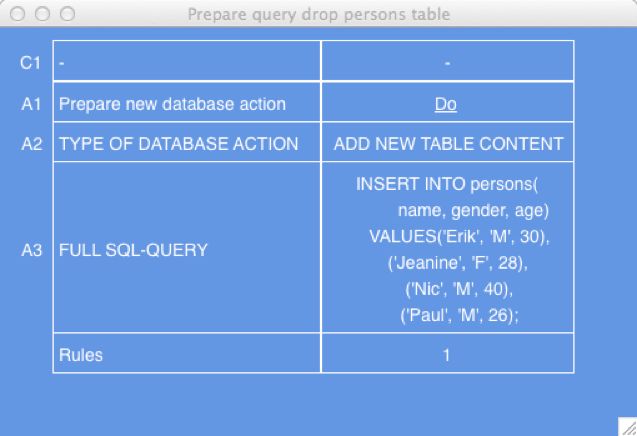The image size is (637, 436).
Task: Minimize the window with the middle titlebar button
Action: pos(42,14)
